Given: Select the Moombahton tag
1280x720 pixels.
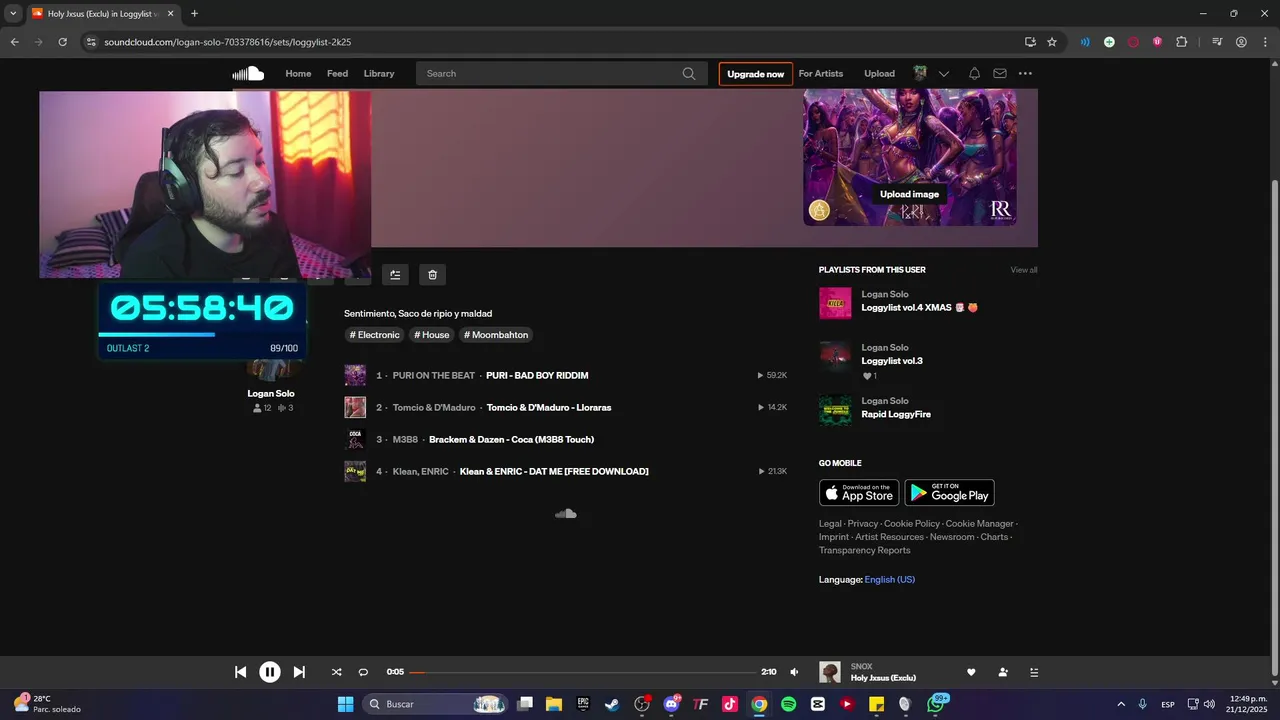Looking at the screenshot, I should pos(497,335).
